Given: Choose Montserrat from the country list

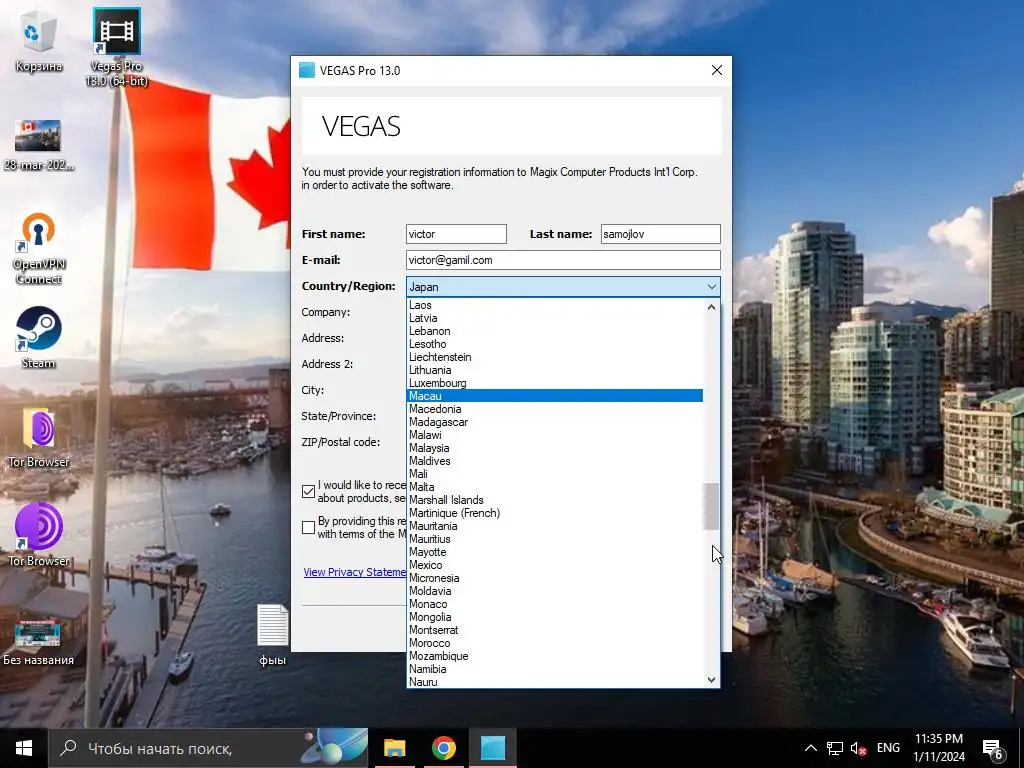Looking at the screenshot, I should (554, 630).
